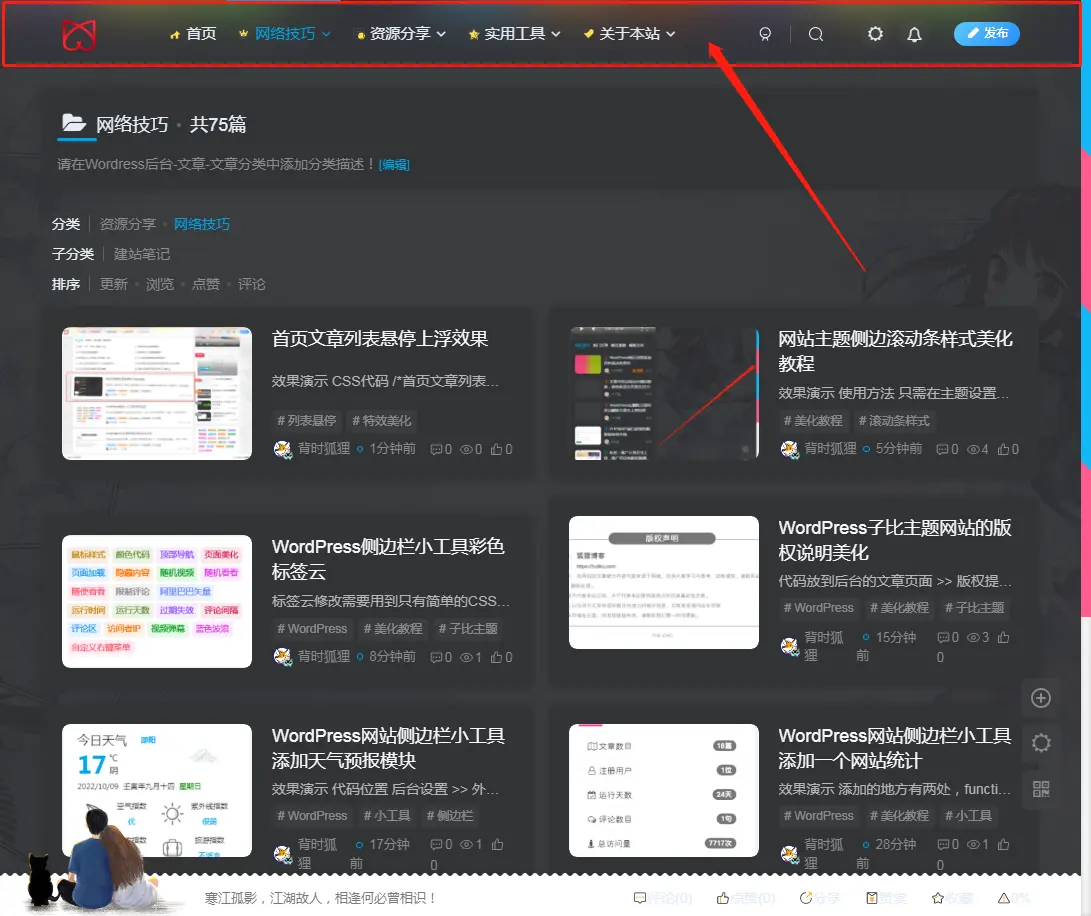
Task: Open the search icon in navbar
Action: tap(815, 33)
